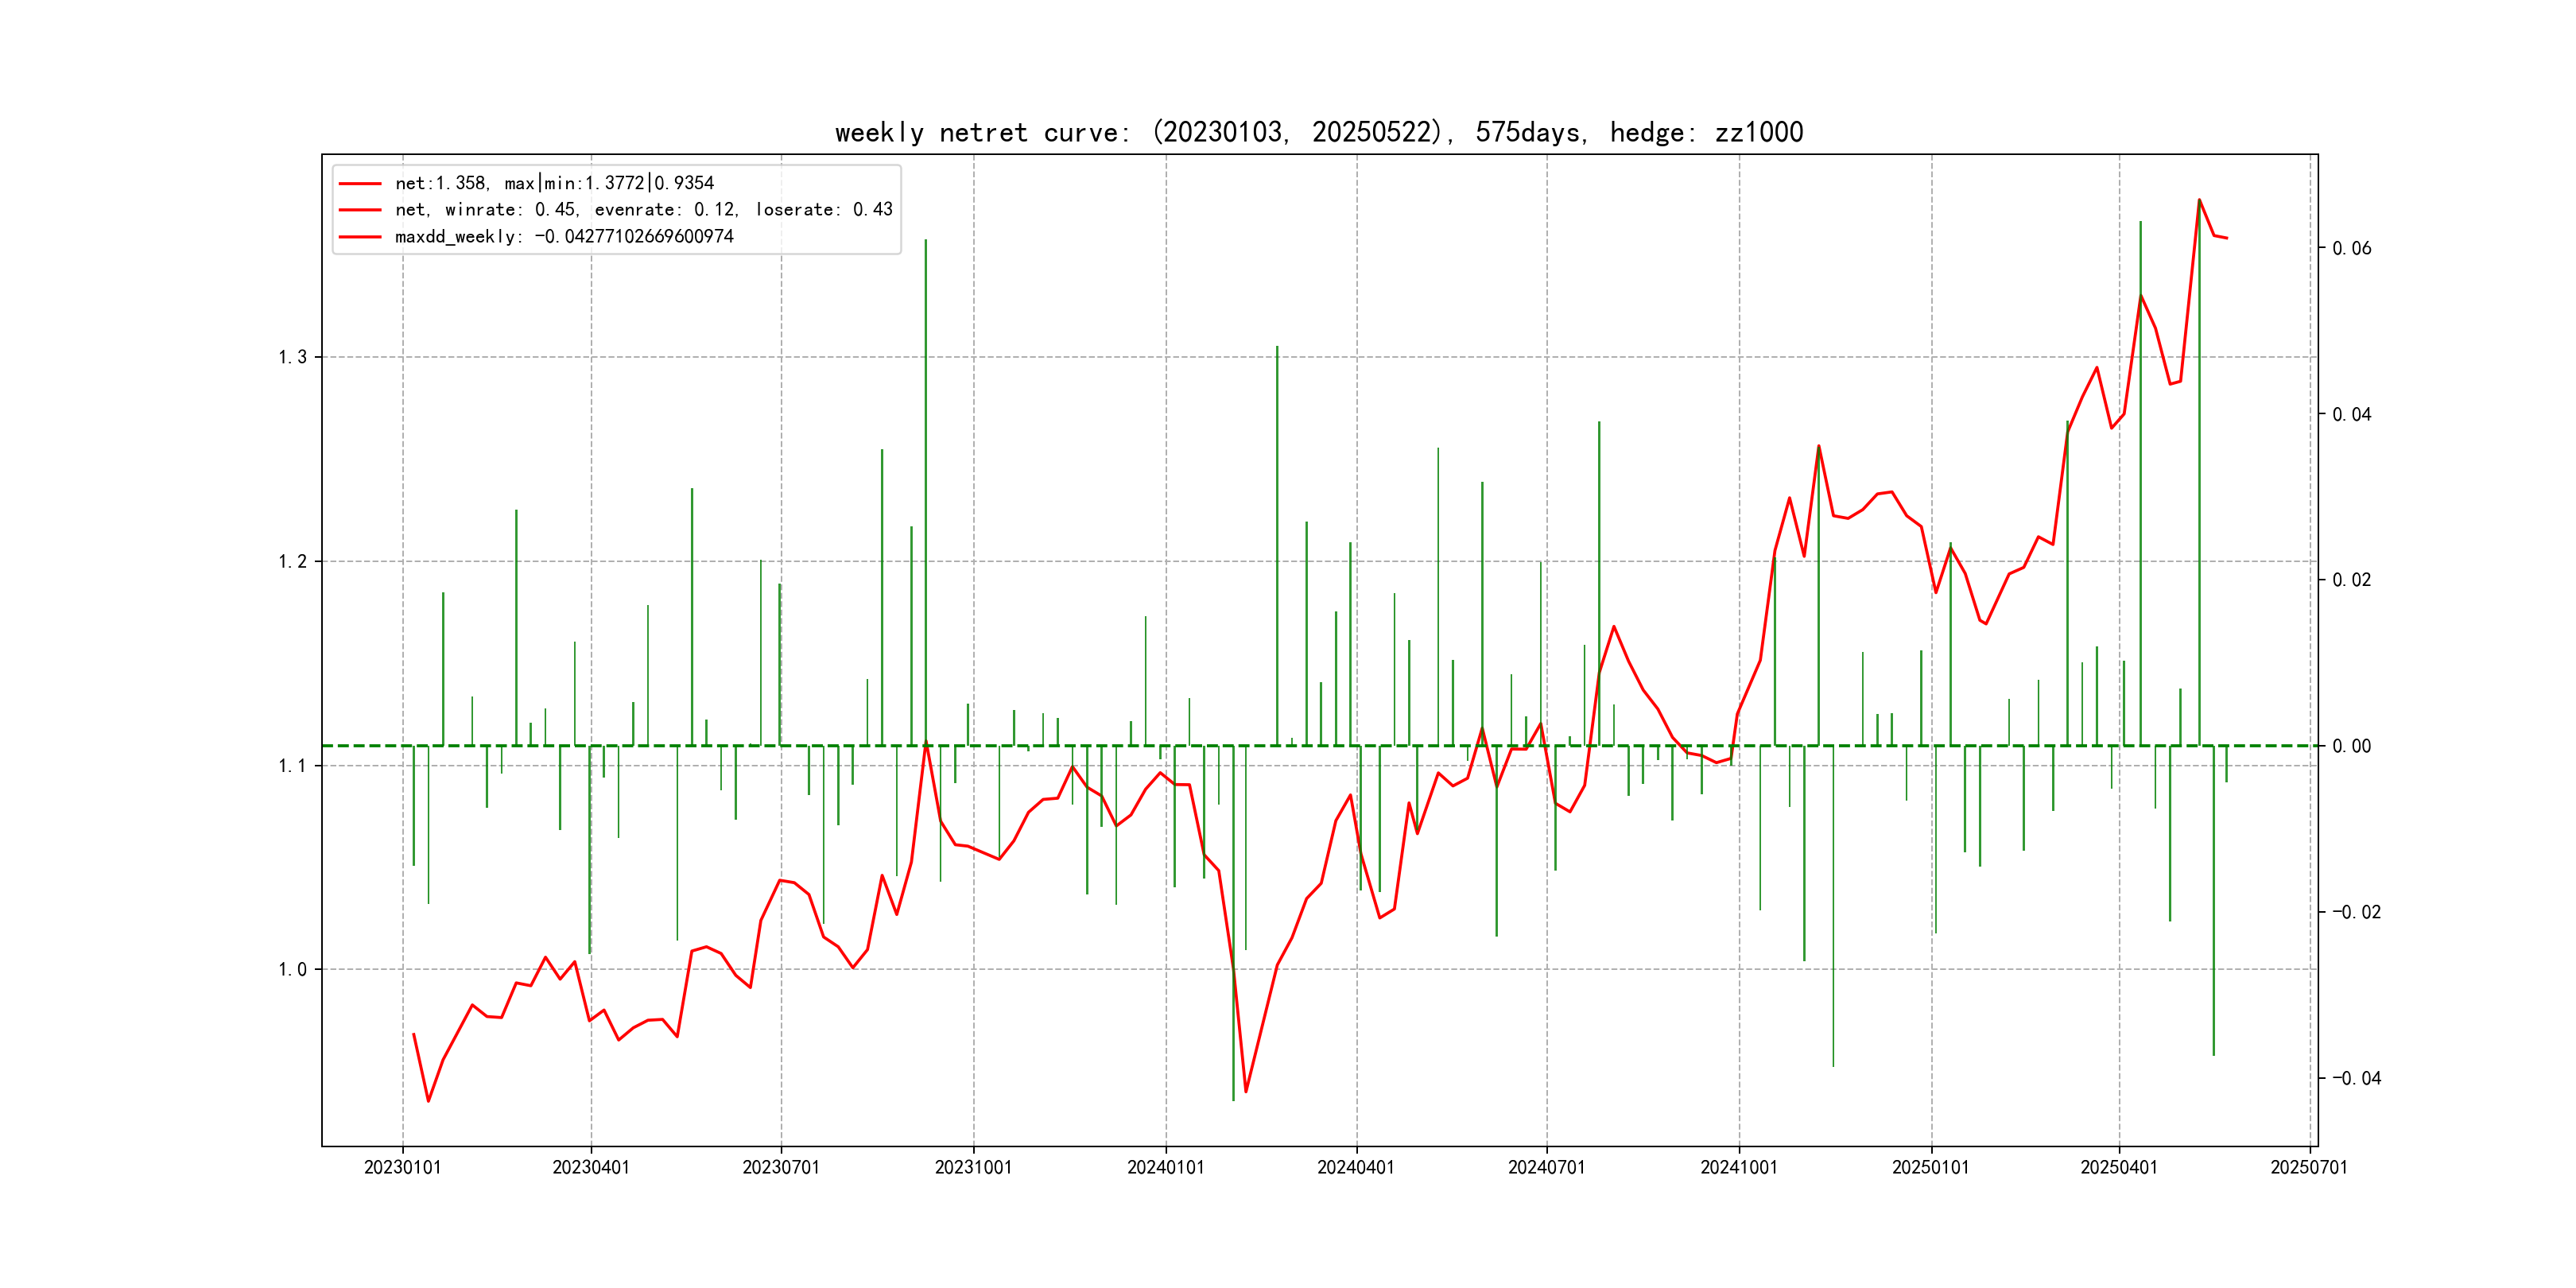The width and height of the screenshot is (2576, 1288).
Task: Click the 20231001 x-axis tick label
Action: point(973,1167)
